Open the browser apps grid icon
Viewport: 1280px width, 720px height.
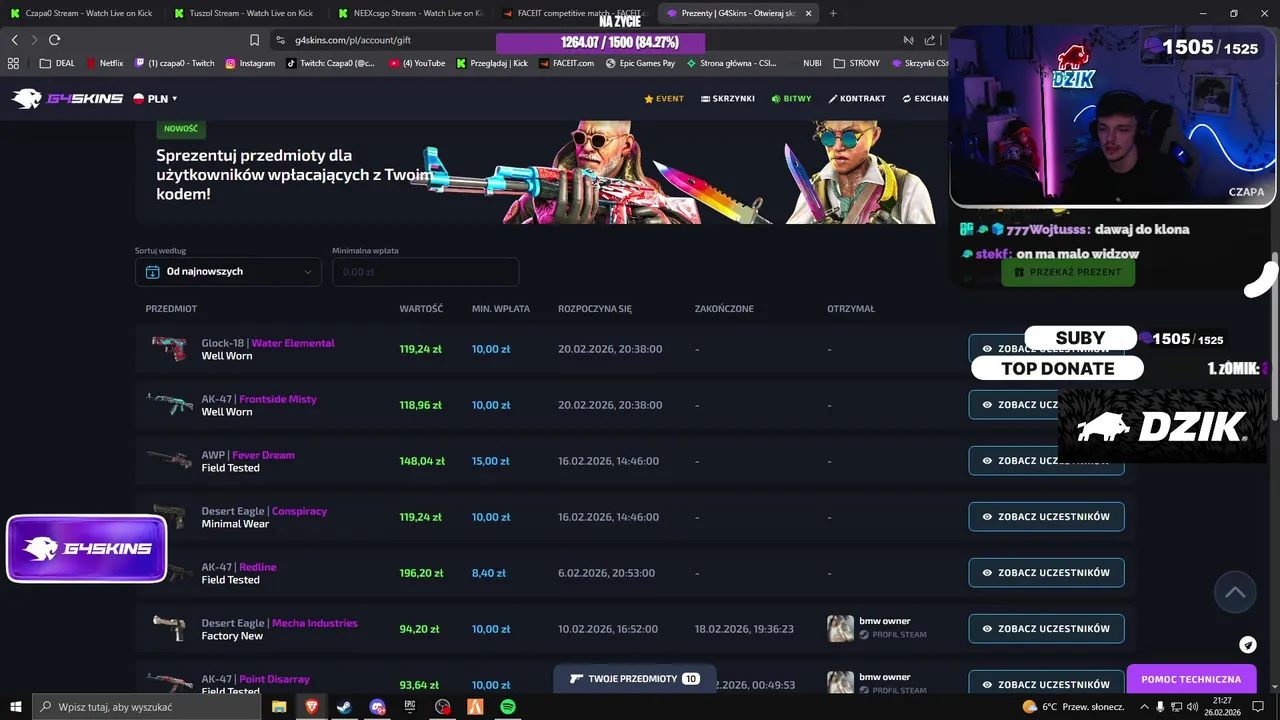(x=13, y=63)
